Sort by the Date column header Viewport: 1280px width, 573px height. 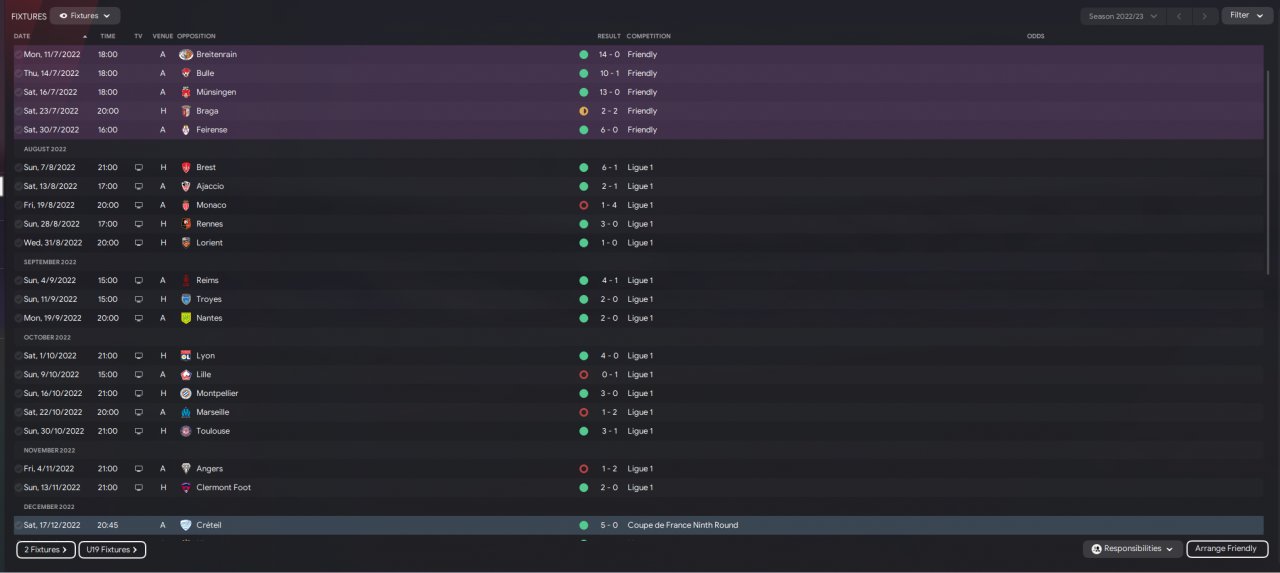(x=22, y=36)
